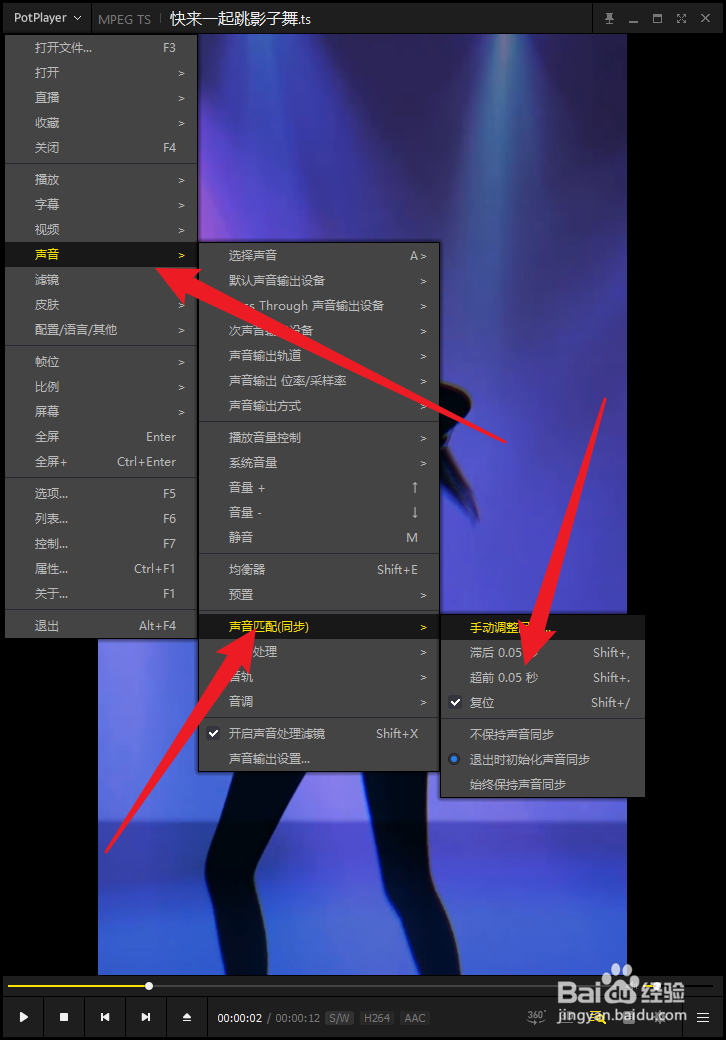This screenshot has height=1040, width=726.
Task: Open 均衡器 Shift+E equalizer
Action: (x=319, y=570)
